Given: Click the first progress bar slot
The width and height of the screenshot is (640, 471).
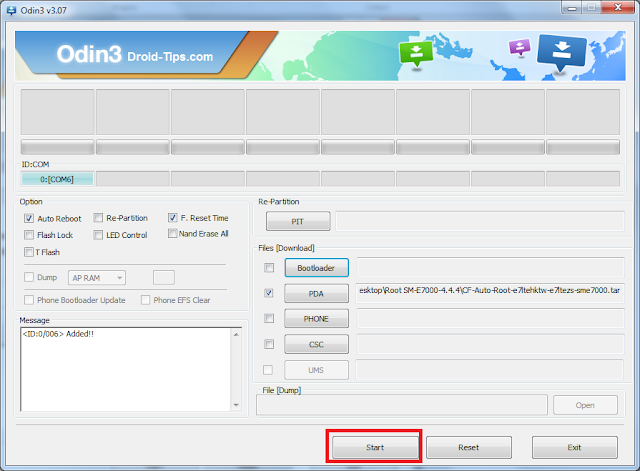Looking at the screenshot, I should tap(58, 147).
